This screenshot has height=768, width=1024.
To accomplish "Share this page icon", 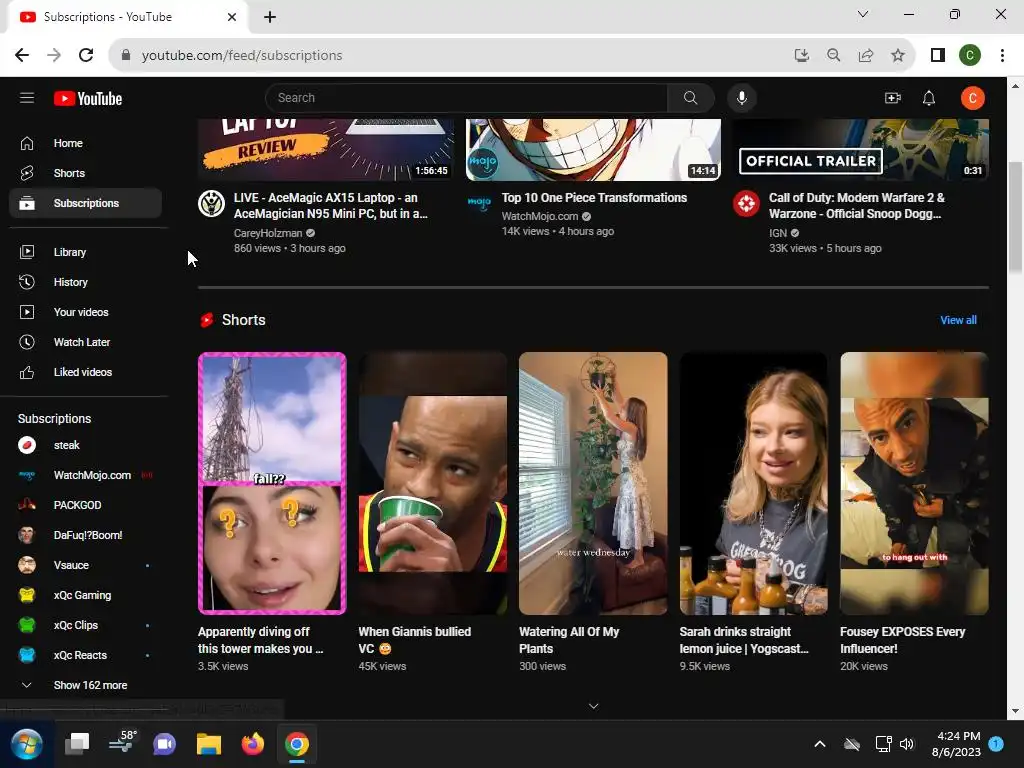I will click(x=865, y=56).
